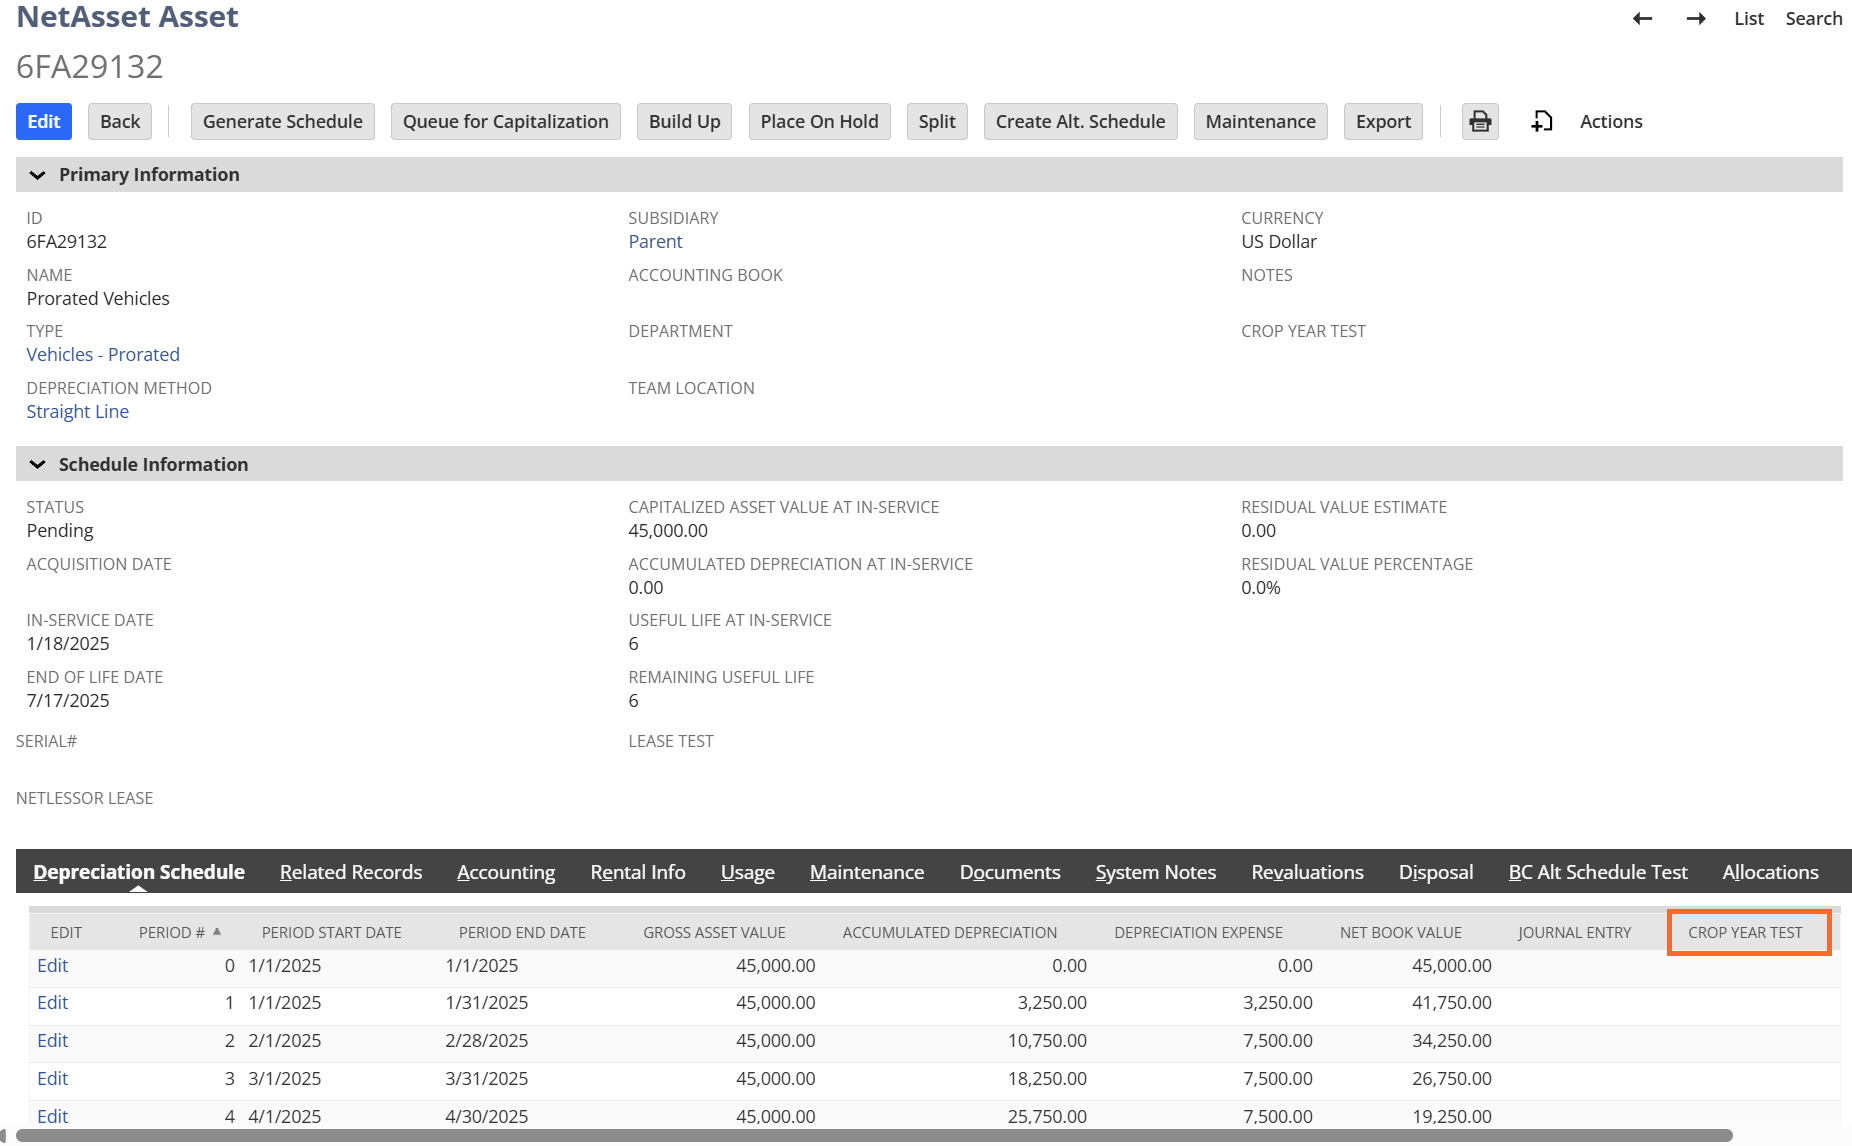1852x1146 pixels.
Task: Open the Search link at top right
Action: tap(1814, 19)
